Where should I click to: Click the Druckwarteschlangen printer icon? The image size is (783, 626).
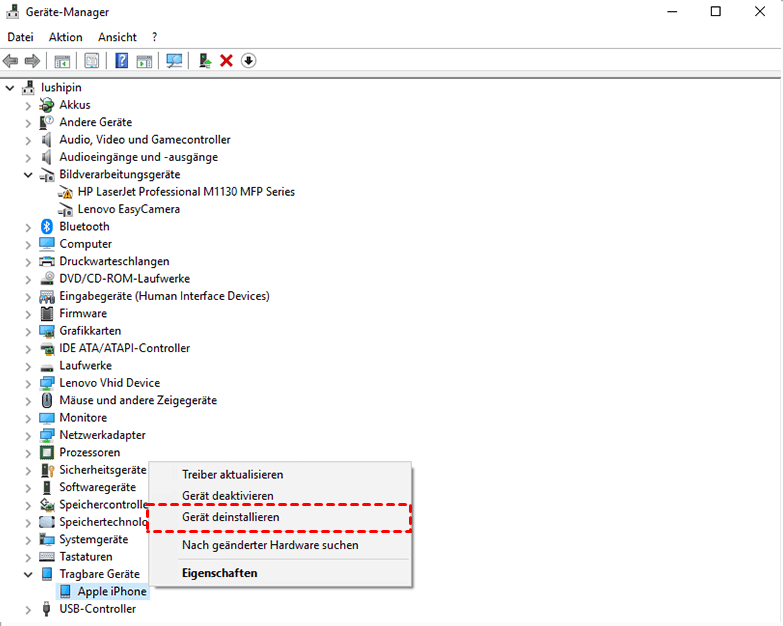click(47, 261)
